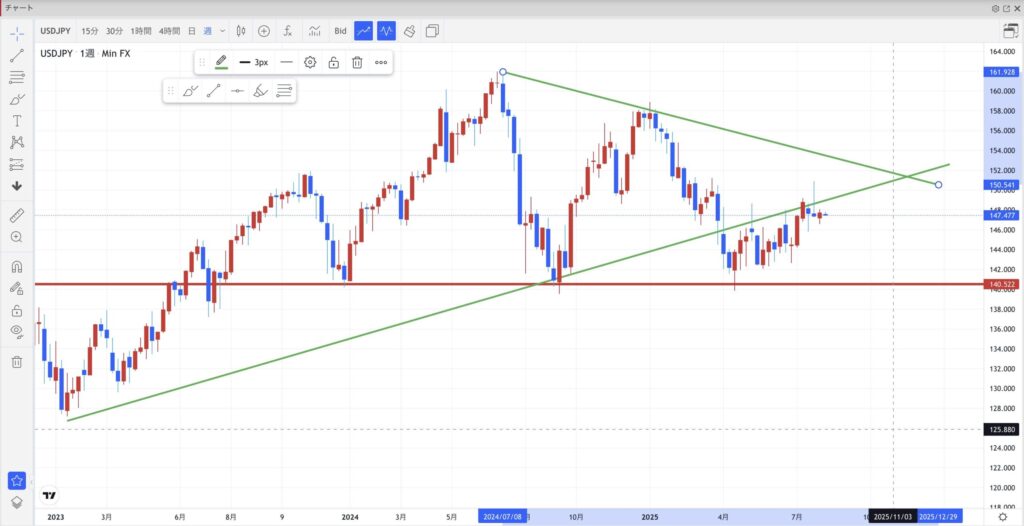Screen dimensions: 1024x526
Task: Toggle stay-in-drawing-mode pencil lock
Action: pos(17,288)
